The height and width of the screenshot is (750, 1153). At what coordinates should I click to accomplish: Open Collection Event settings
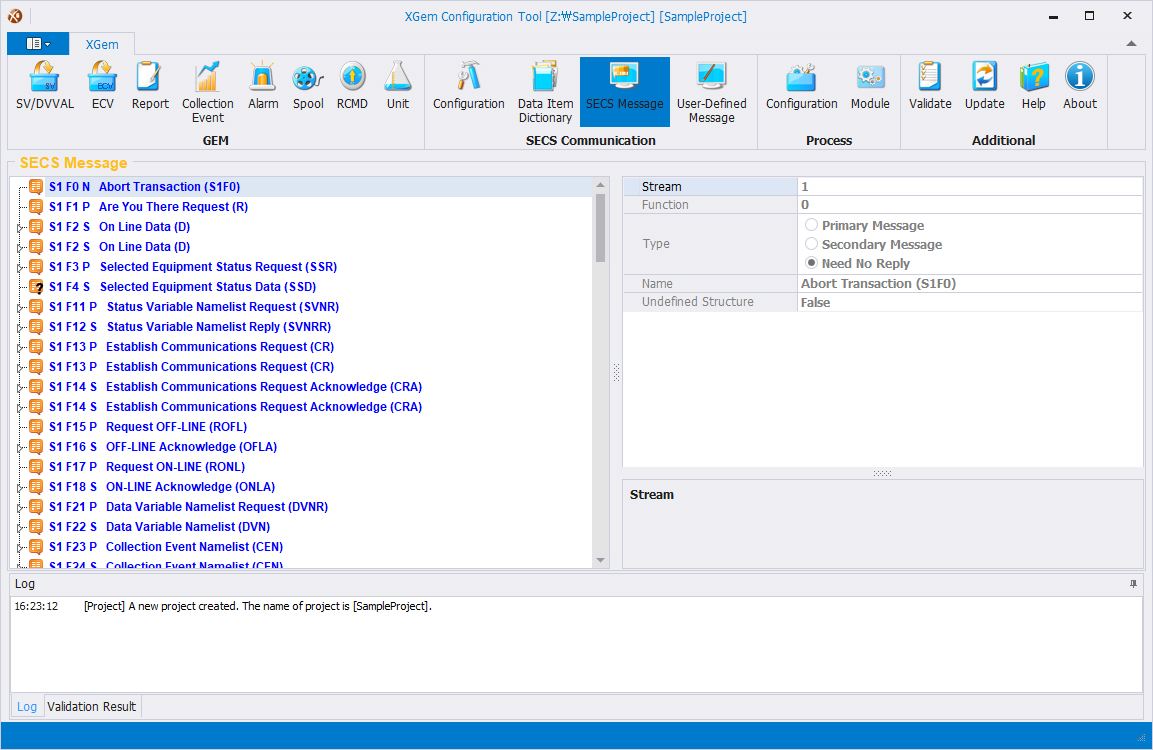click(x=208, y=93)
